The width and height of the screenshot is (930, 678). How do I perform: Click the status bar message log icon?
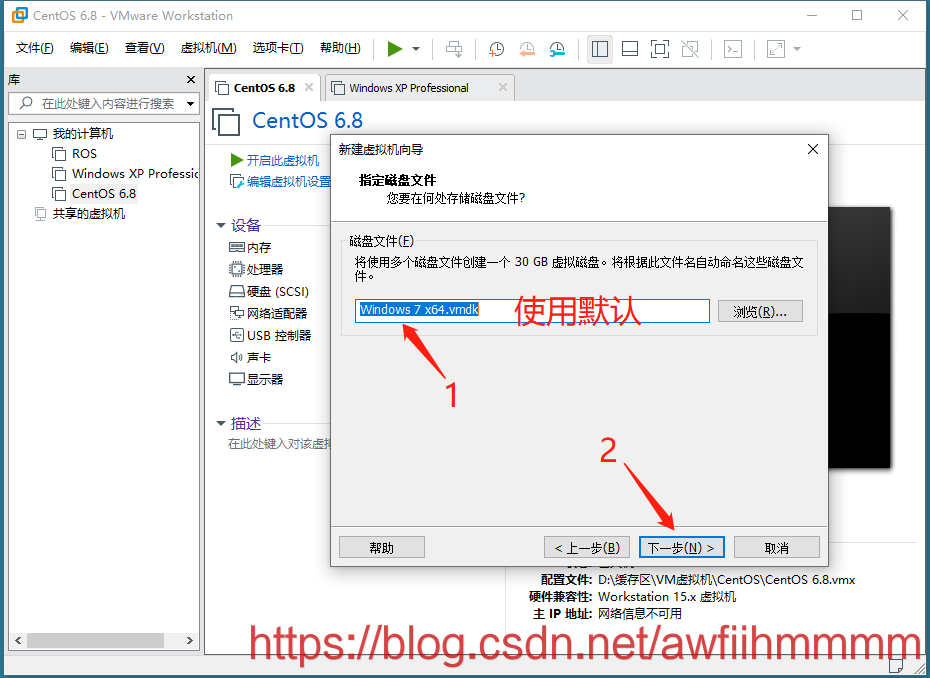pos(896,666)
